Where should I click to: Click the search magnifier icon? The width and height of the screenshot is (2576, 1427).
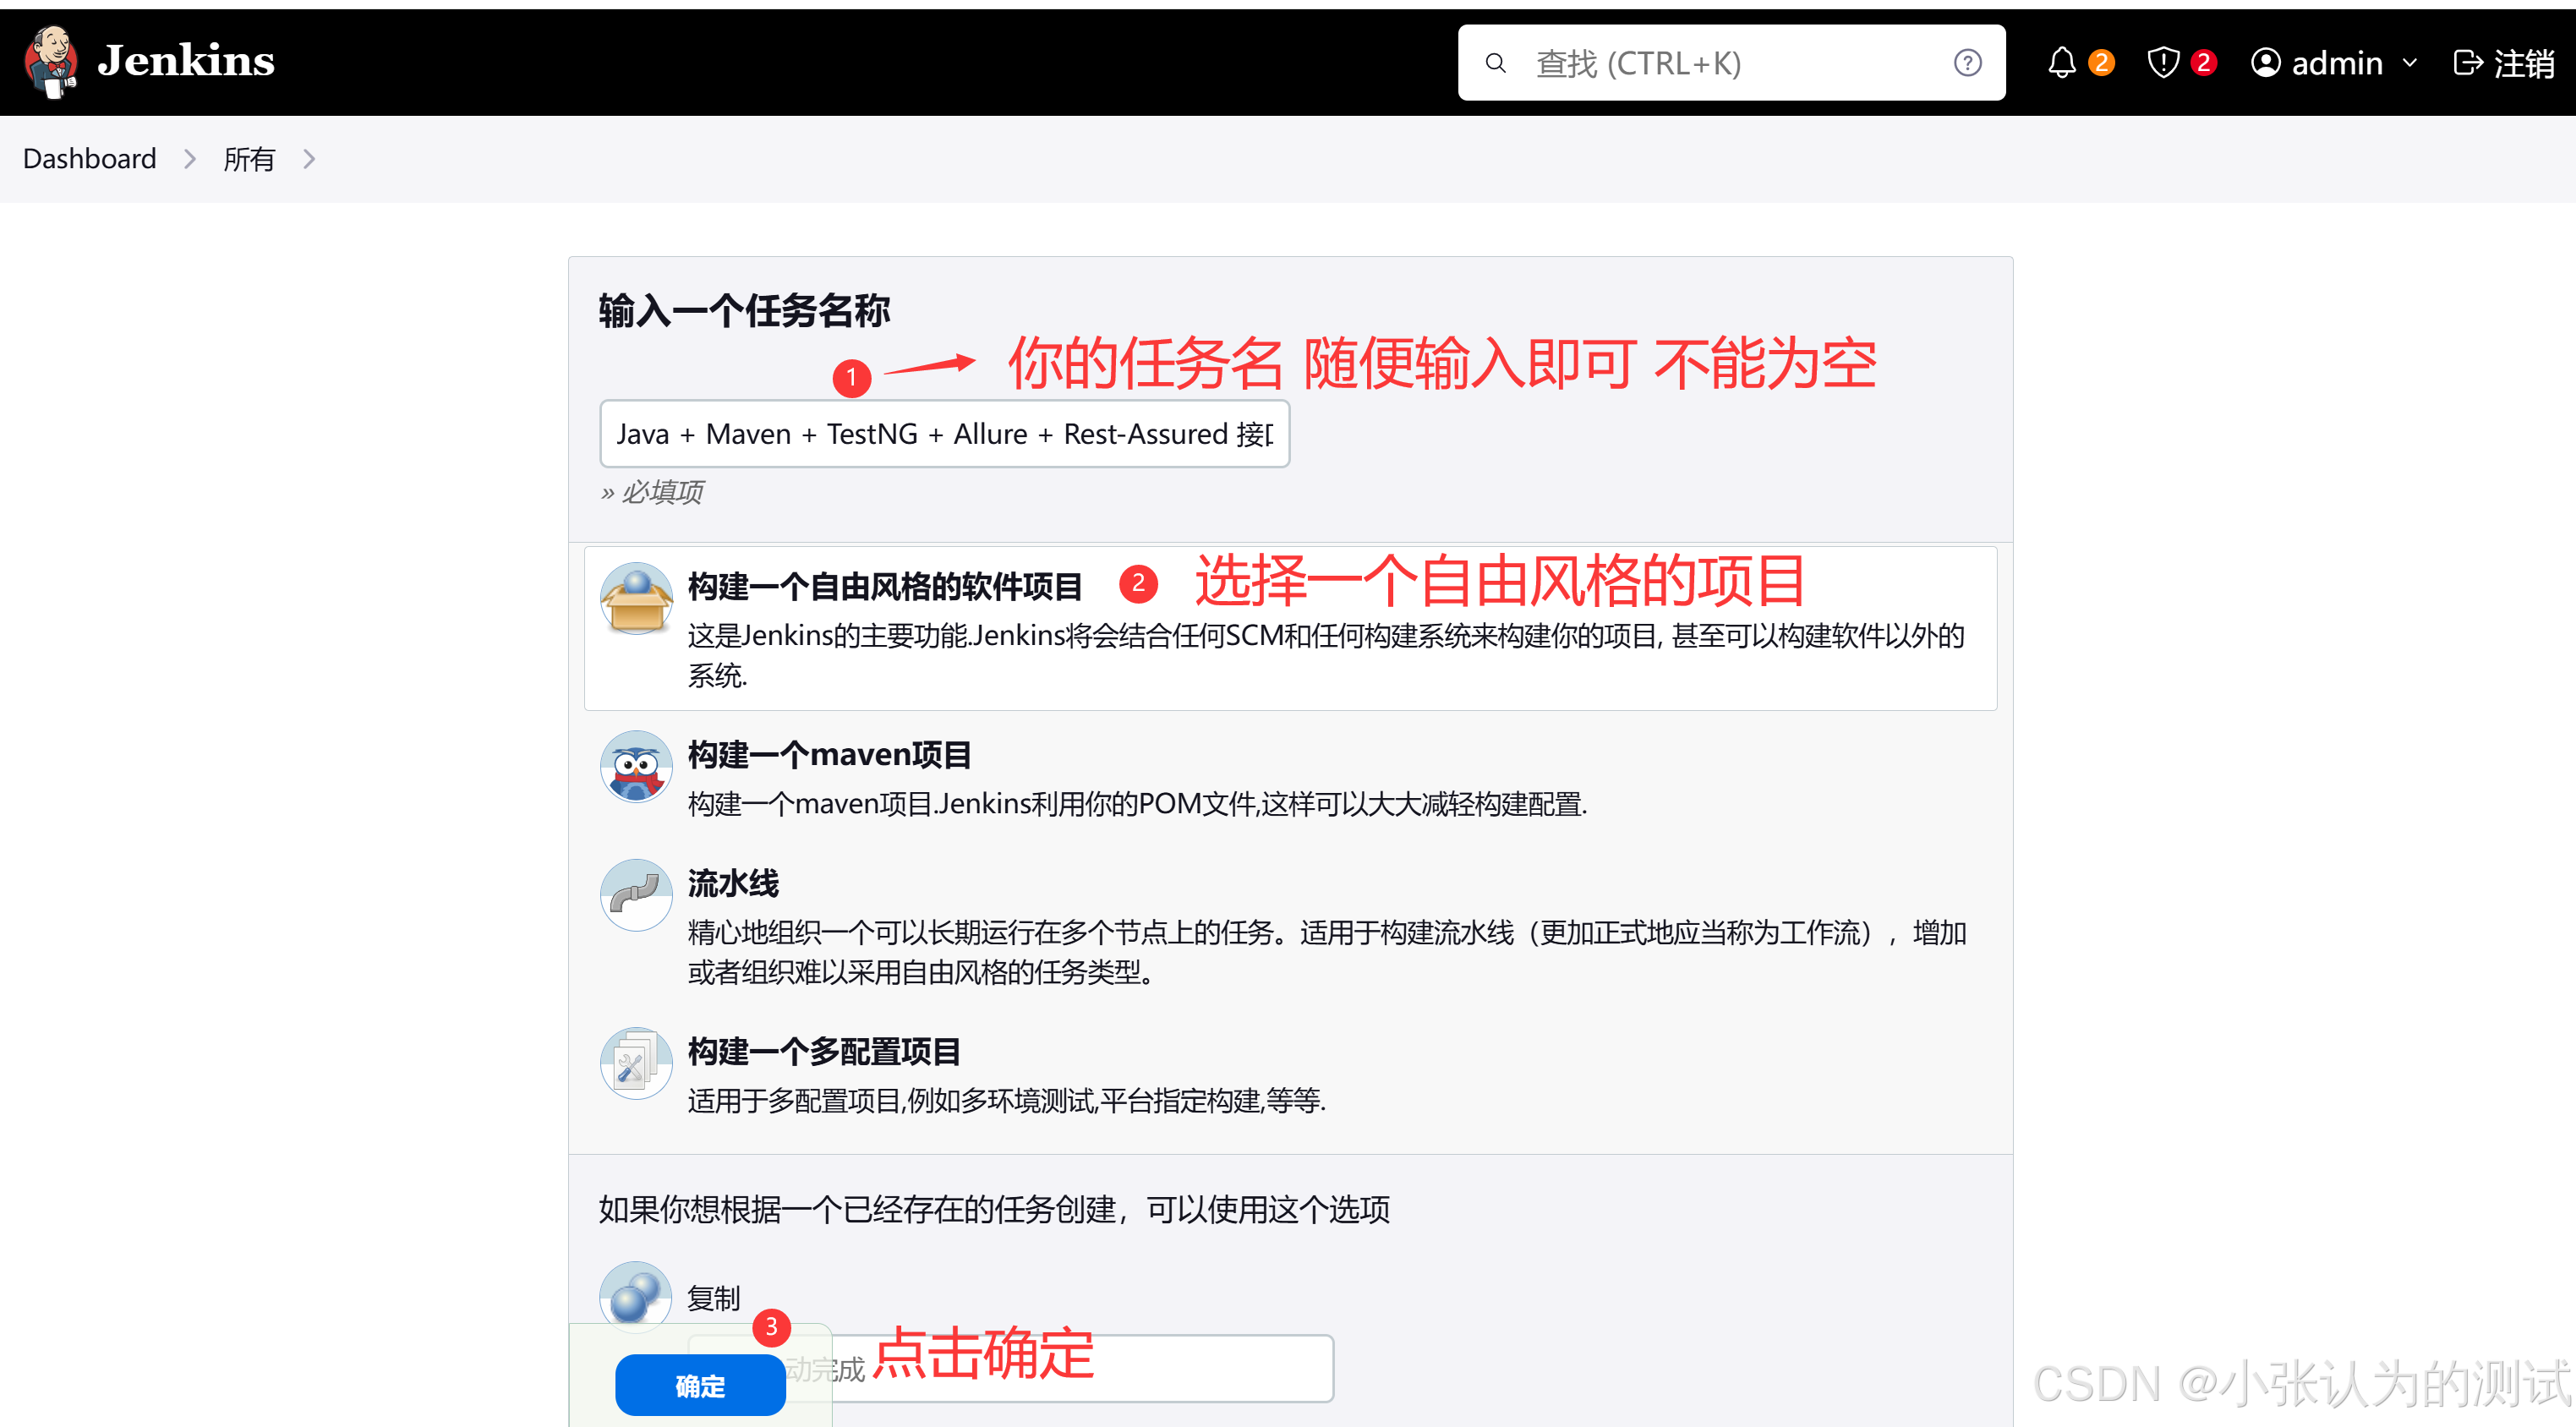(1495, 63)
